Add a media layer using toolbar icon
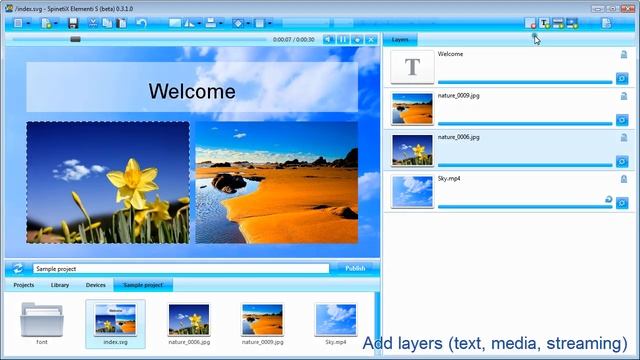This screenshot has height=360, width=640. [558, 23]
